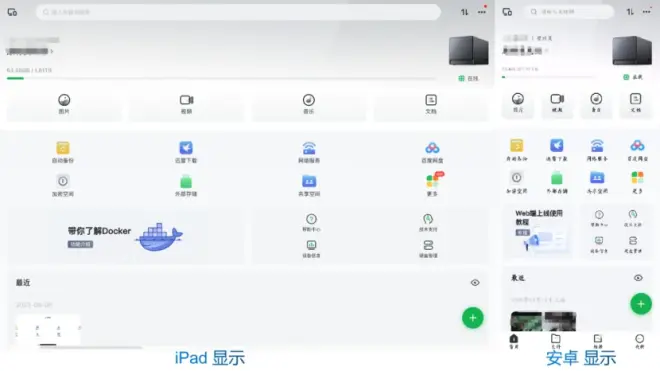Click the search field in iPad view
This screenshot has height=371, width=660.
pyautogui.click(x=238, y=12)
